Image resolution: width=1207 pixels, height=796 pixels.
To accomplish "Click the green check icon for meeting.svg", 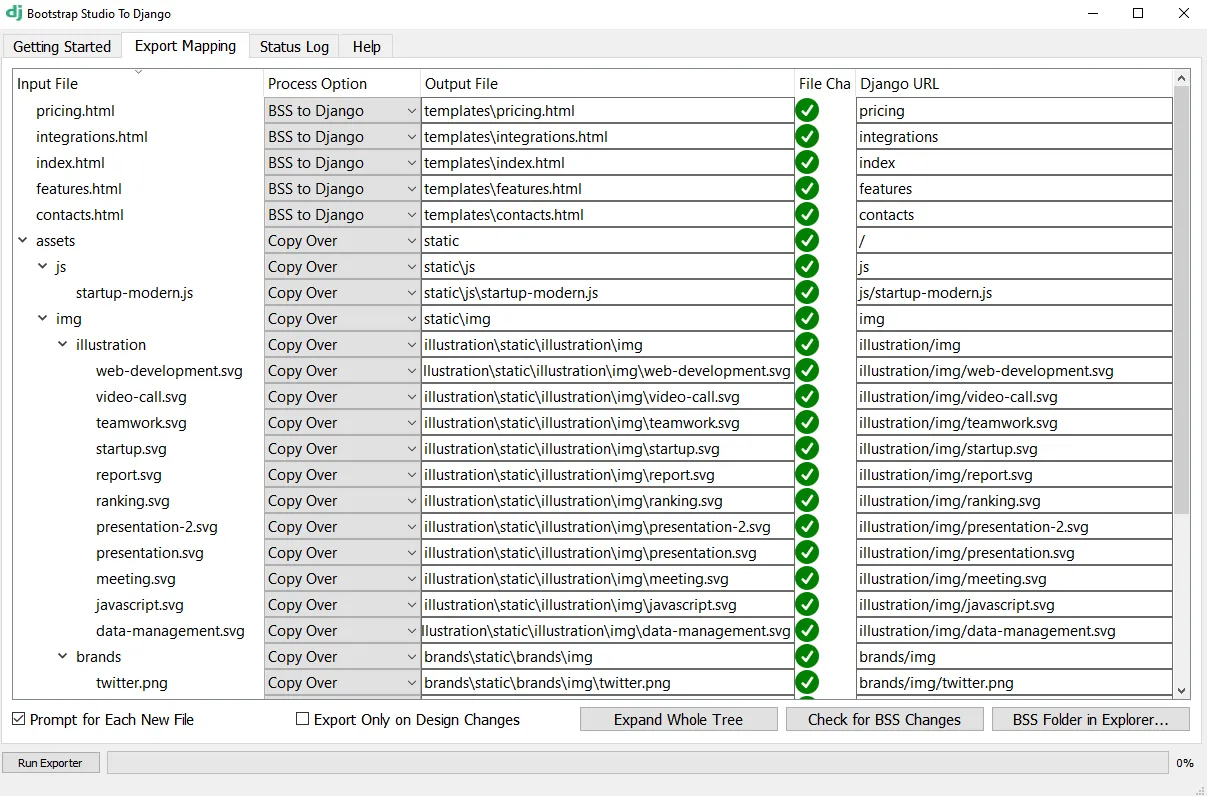I will (x=807, y=578).
